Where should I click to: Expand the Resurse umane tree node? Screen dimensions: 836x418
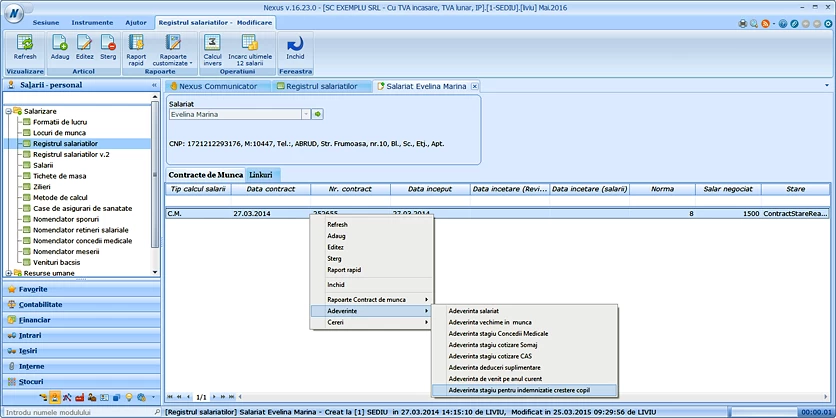(x=9, y=273)
